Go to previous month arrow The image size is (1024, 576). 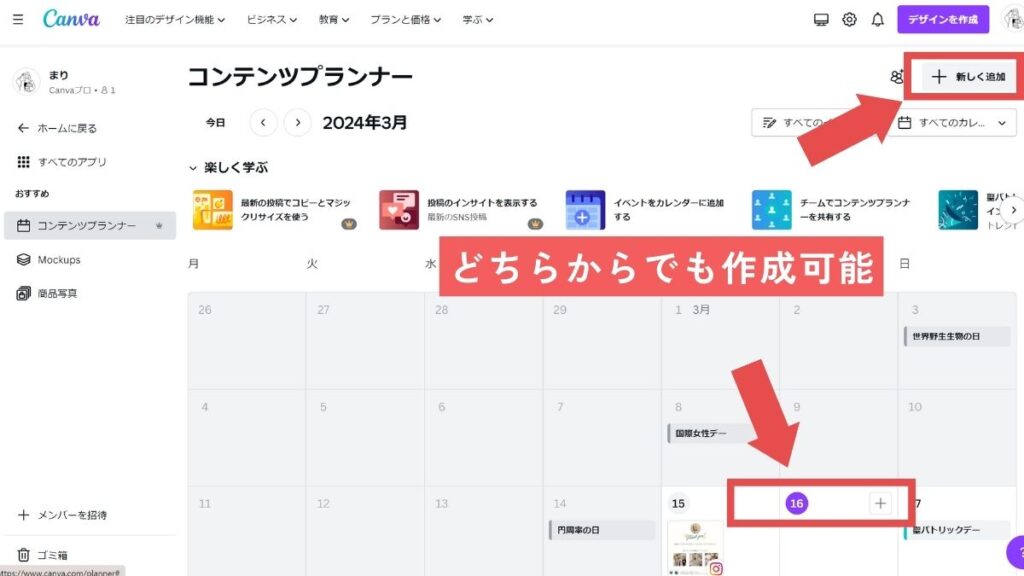click(x=263, y=123)
